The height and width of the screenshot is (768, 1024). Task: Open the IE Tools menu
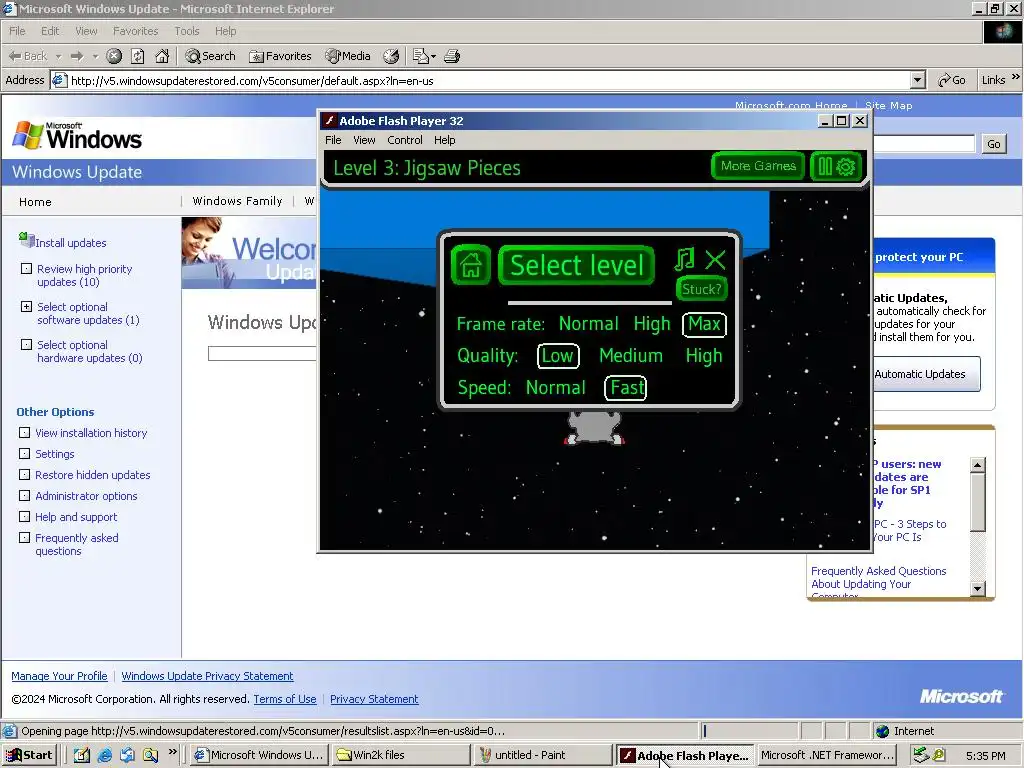[x=187, y=31]
